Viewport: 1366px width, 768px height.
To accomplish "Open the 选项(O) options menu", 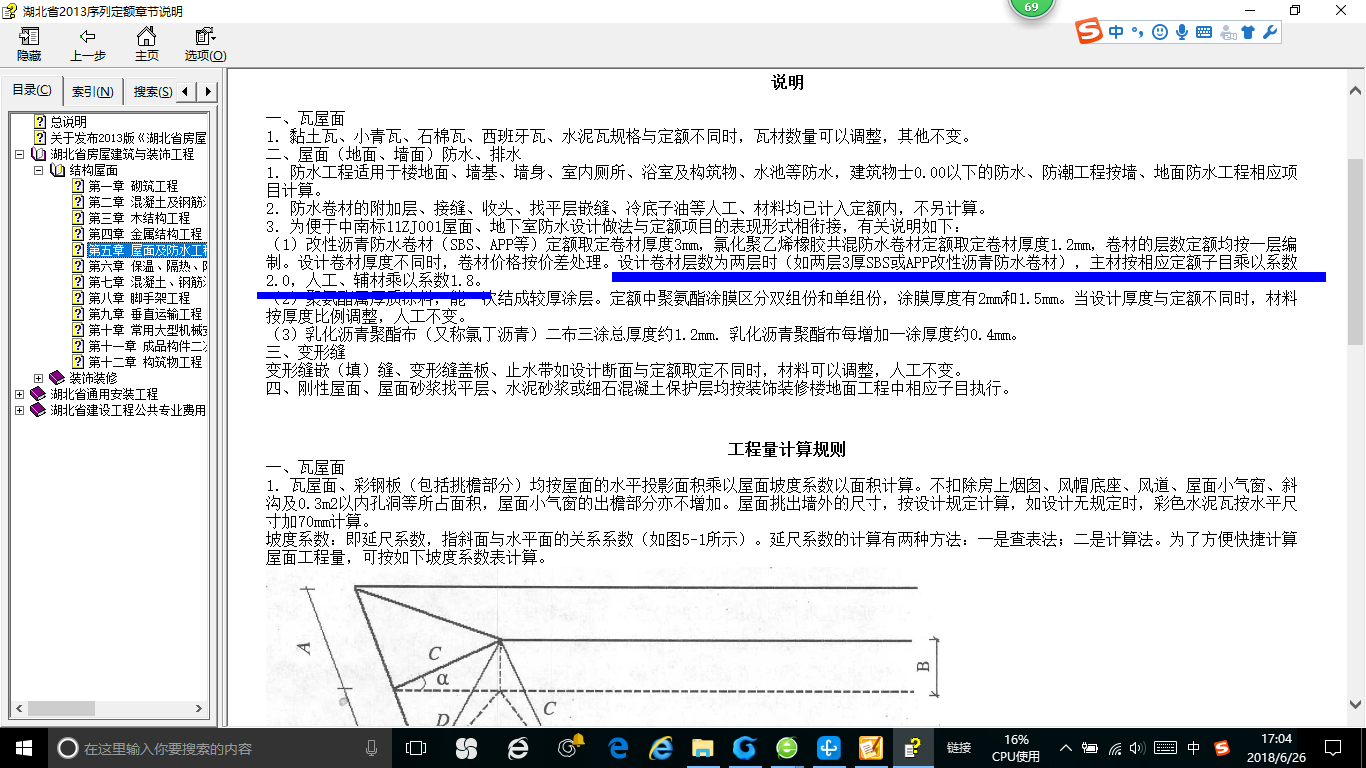I will [205, 45].
